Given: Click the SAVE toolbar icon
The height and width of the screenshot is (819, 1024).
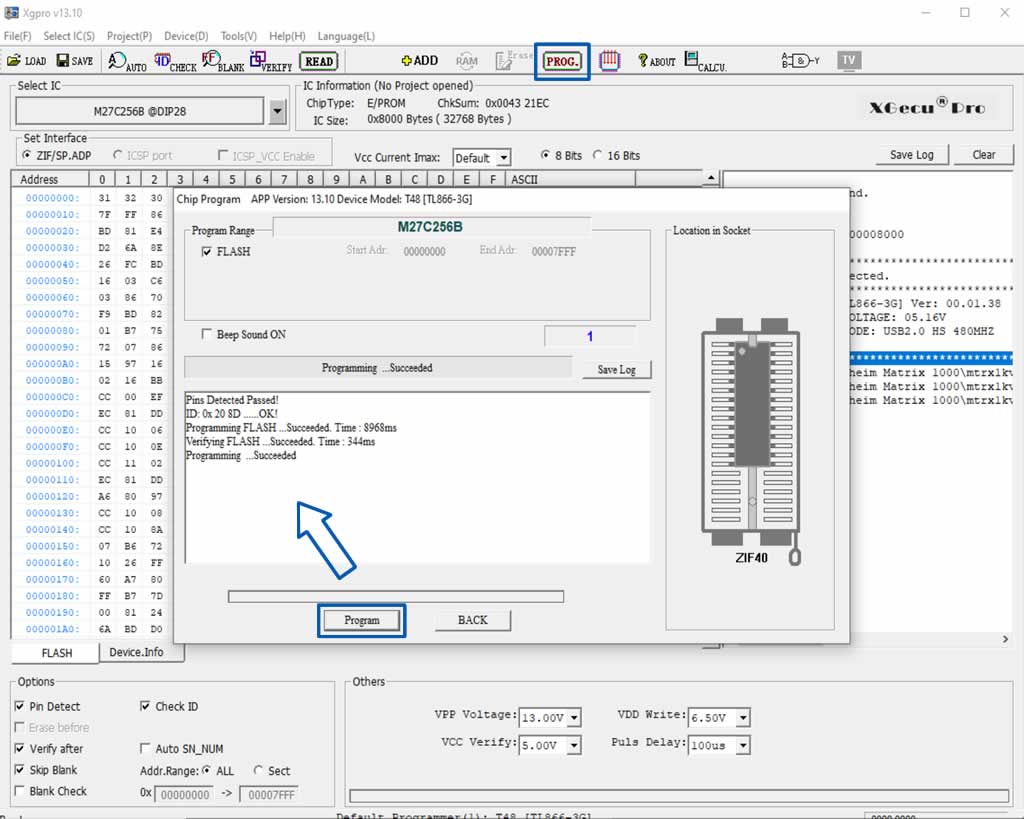Looking at the screenshot, I should (x=74, y=61).
